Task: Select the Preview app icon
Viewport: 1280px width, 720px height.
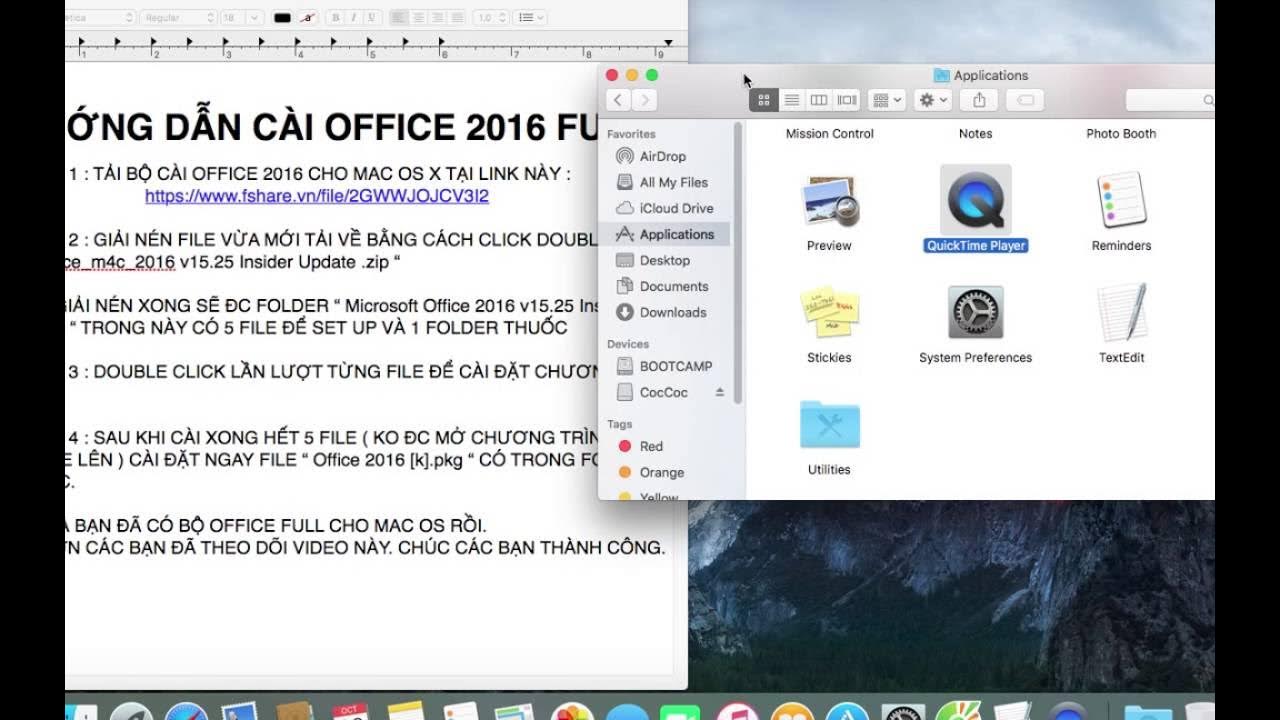Action: coord(830,201)
